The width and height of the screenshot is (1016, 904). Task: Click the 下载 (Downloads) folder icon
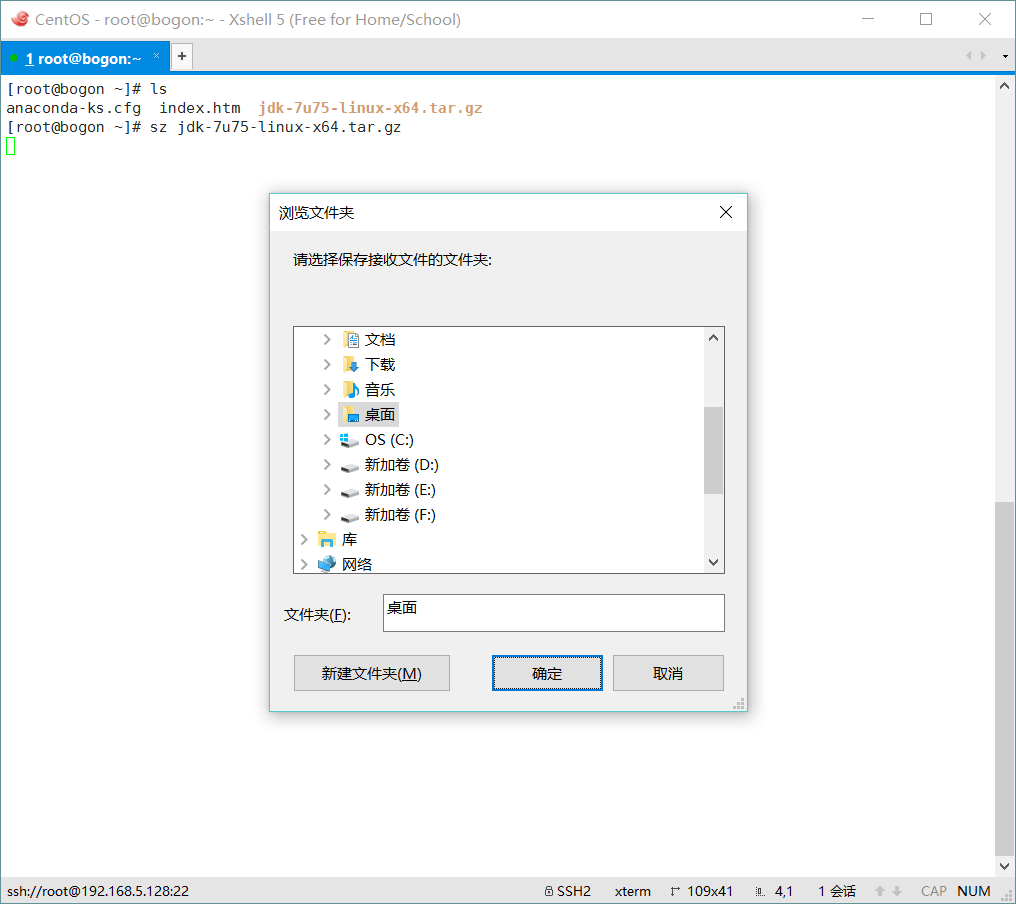coord(353,364)
